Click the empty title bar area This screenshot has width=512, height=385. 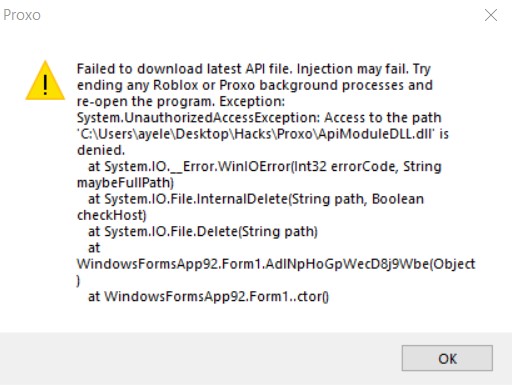(x=260, y=15)
